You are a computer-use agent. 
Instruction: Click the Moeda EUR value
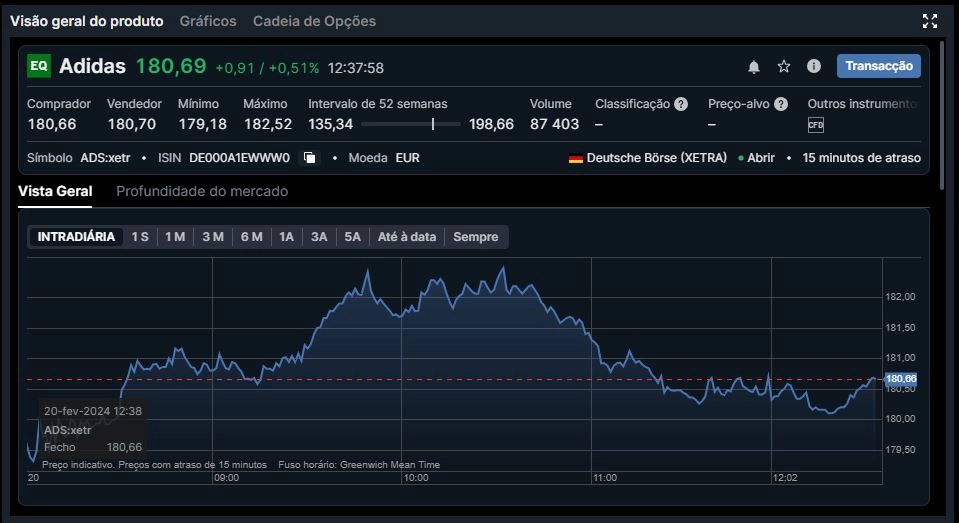[x=407, y=158]
